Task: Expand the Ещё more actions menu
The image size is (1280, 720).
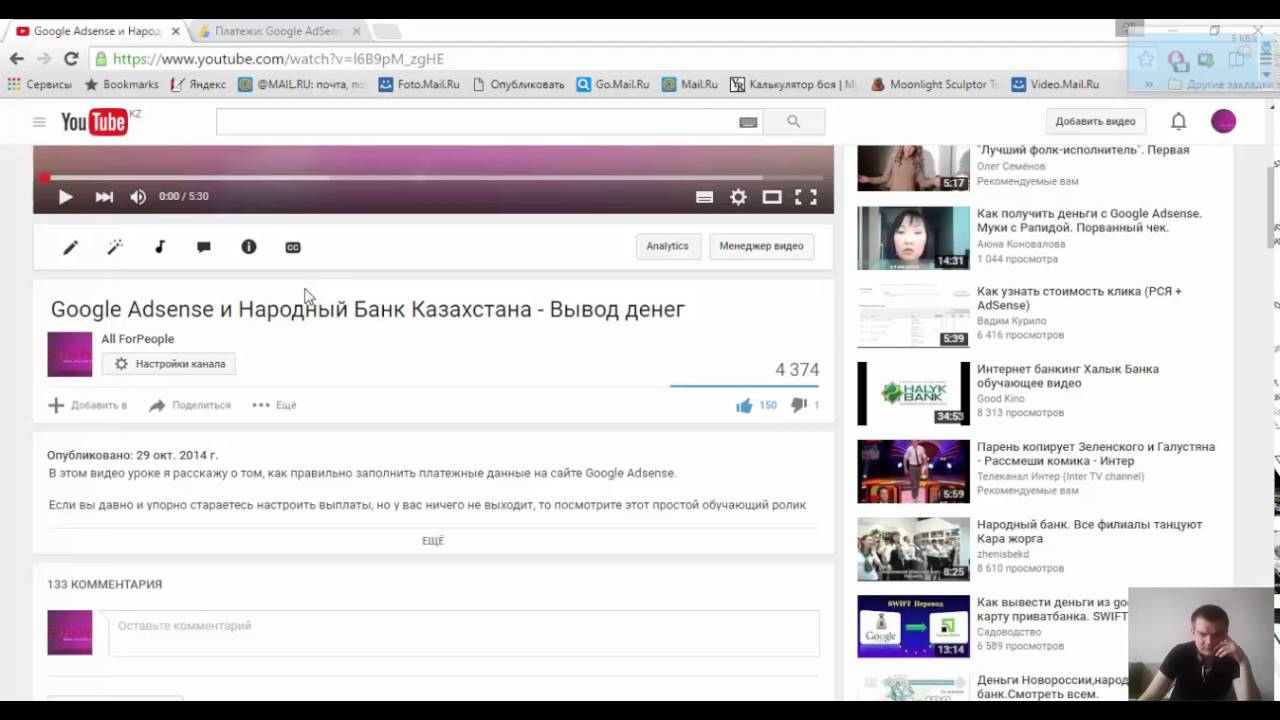Action: tap(274, 405)
